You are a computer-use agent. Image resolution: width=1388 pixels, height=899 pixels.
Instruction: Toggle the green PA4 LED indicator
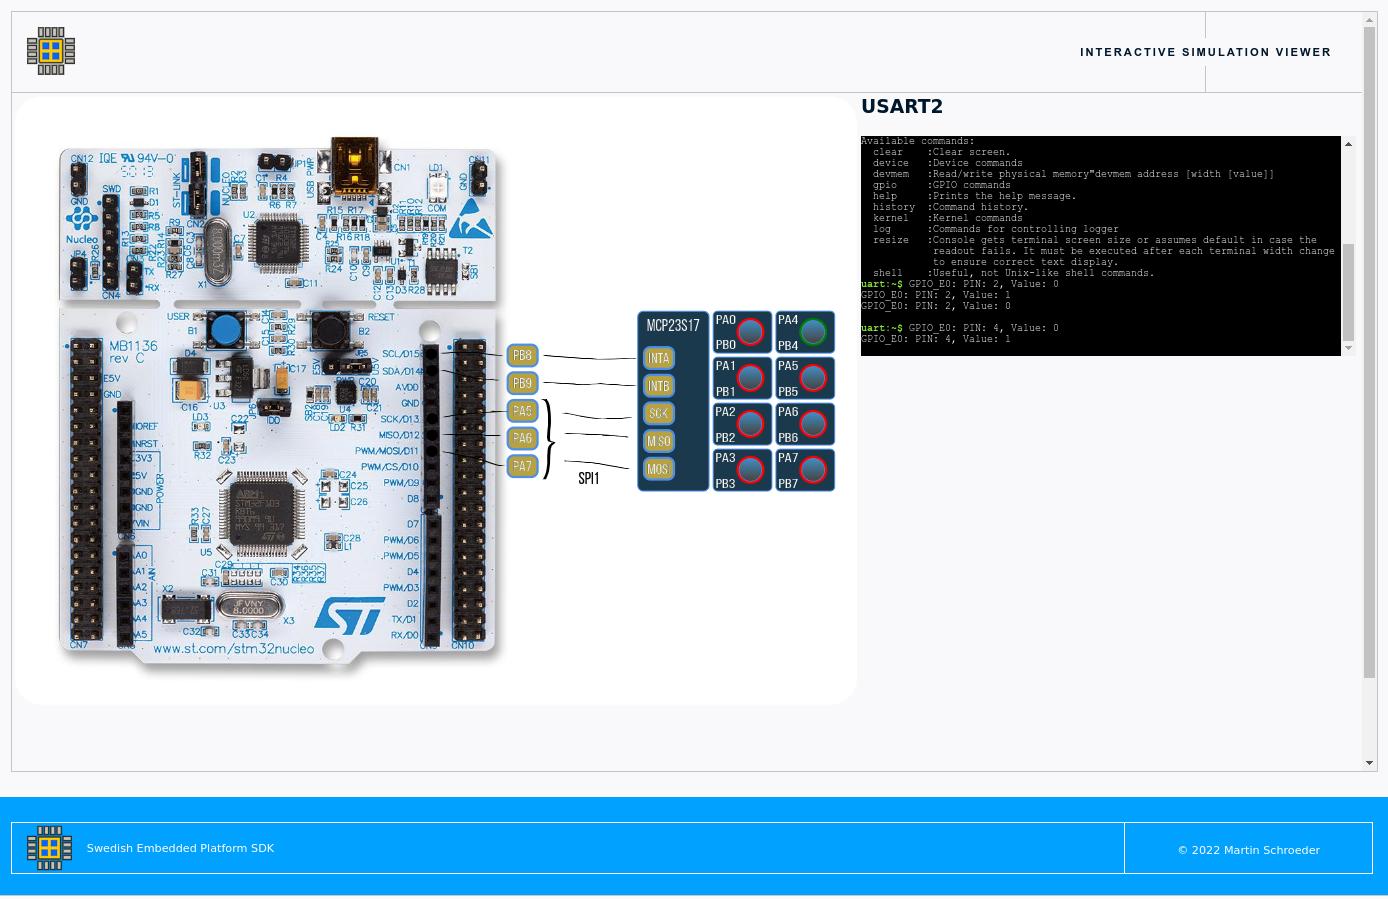pos(813,332)
